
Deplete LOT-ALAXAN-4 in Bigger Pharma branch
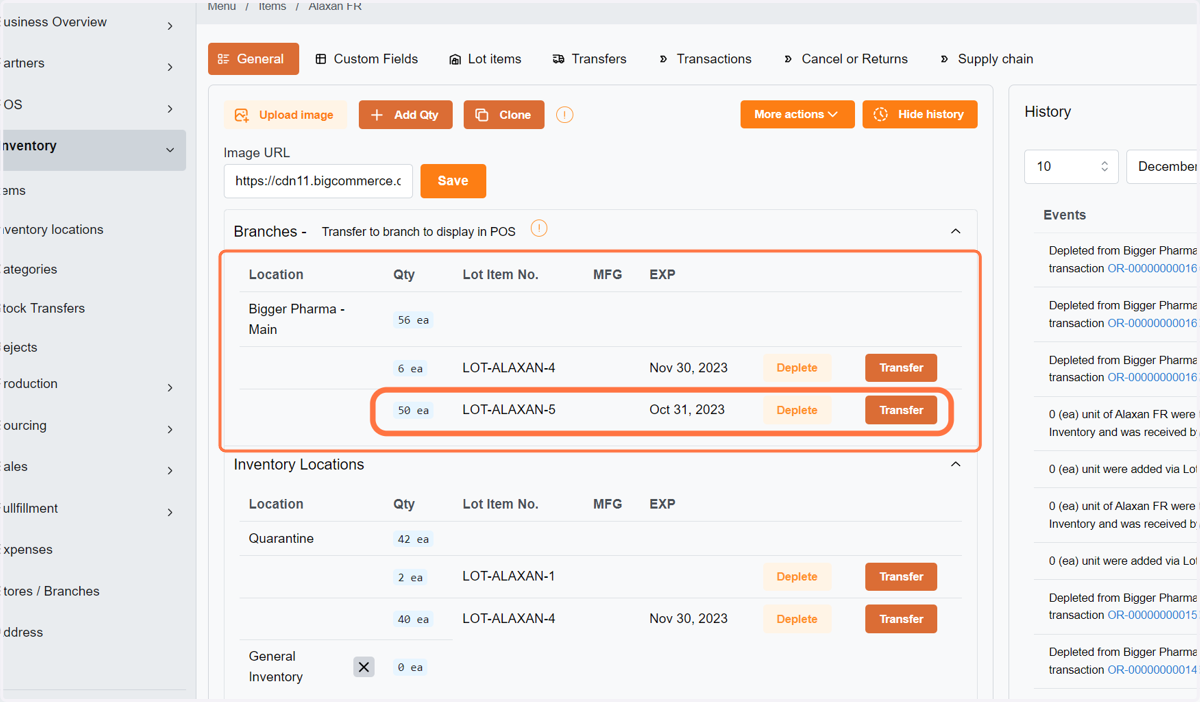click(797, 368)
